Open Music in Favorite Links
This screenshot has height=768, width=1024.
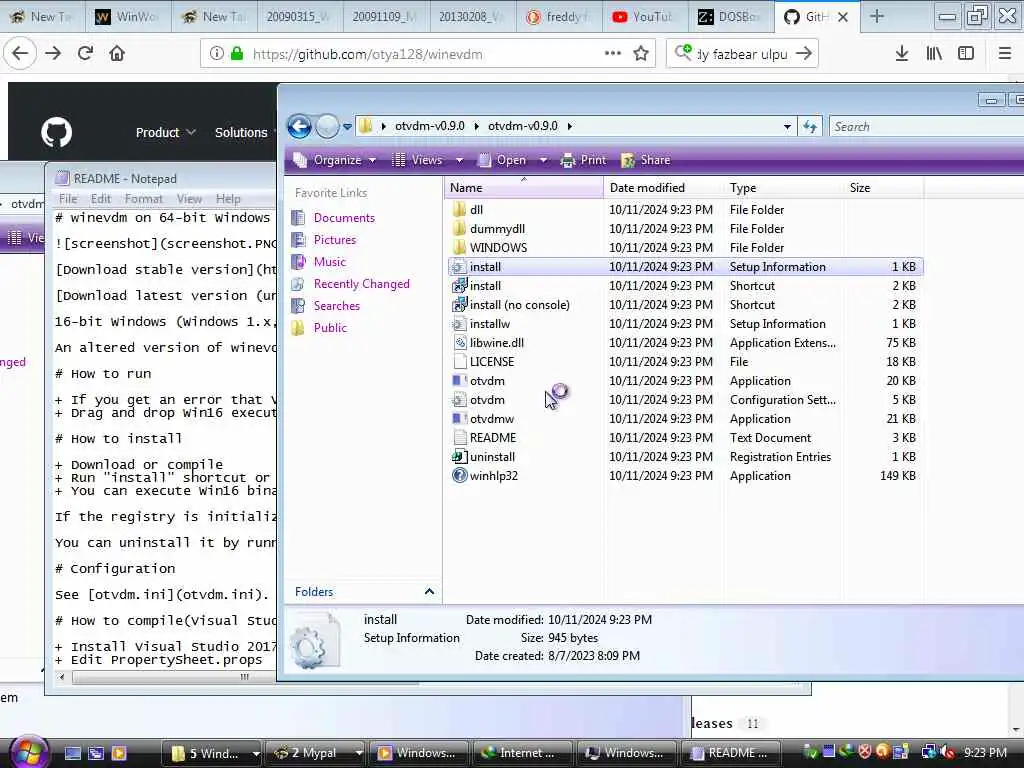point(329,262)
